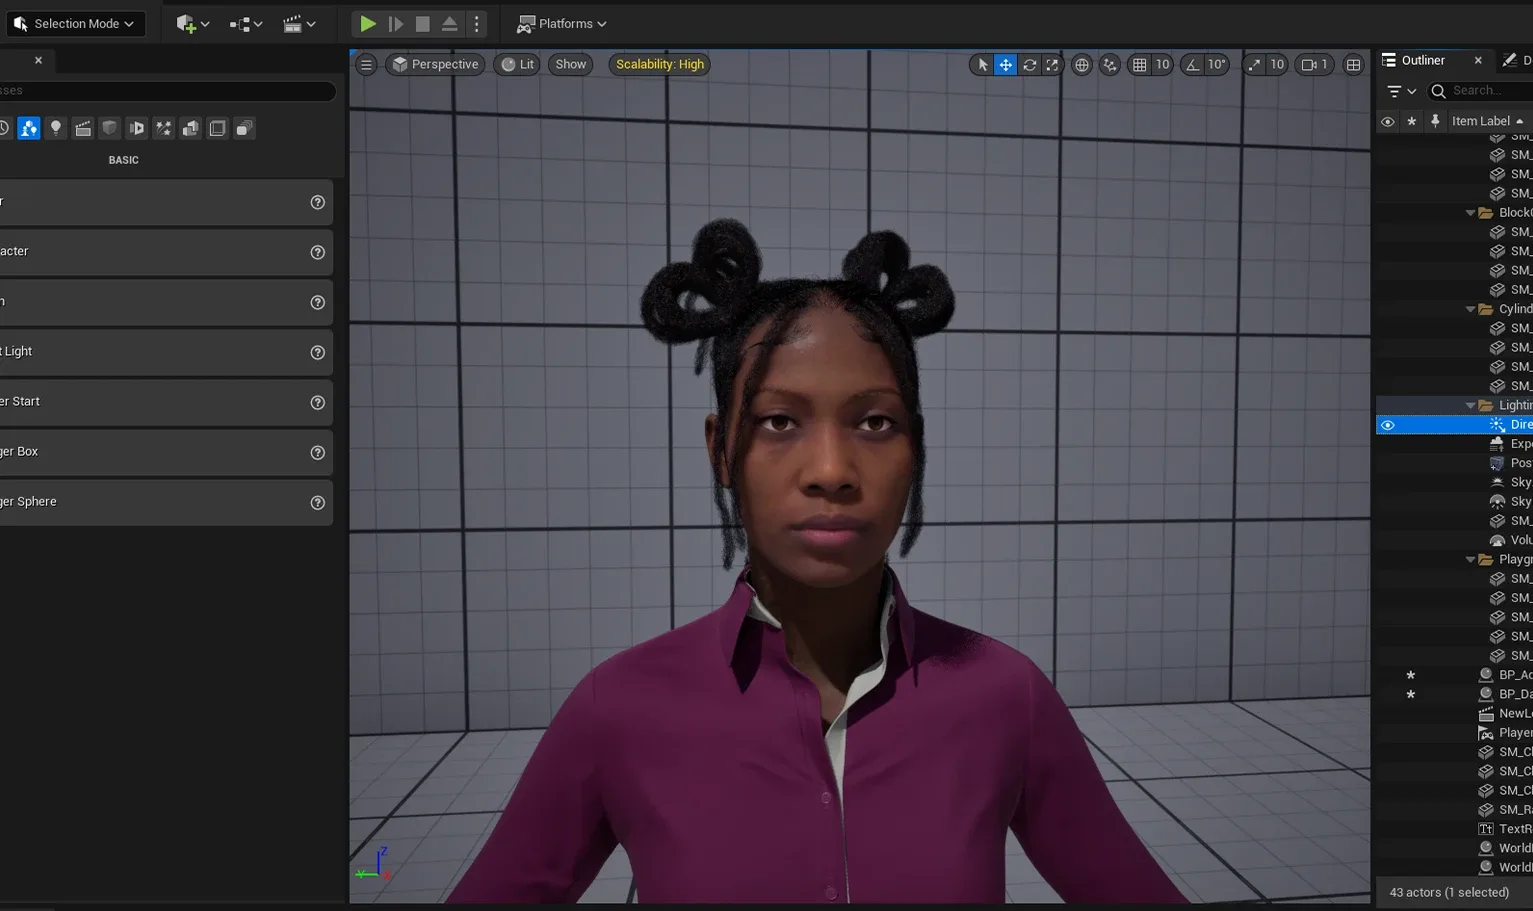The height and width of the screenshot is (911, 1533).
Task: Click visibility eye column header in Outliner
Action: 1388,121
